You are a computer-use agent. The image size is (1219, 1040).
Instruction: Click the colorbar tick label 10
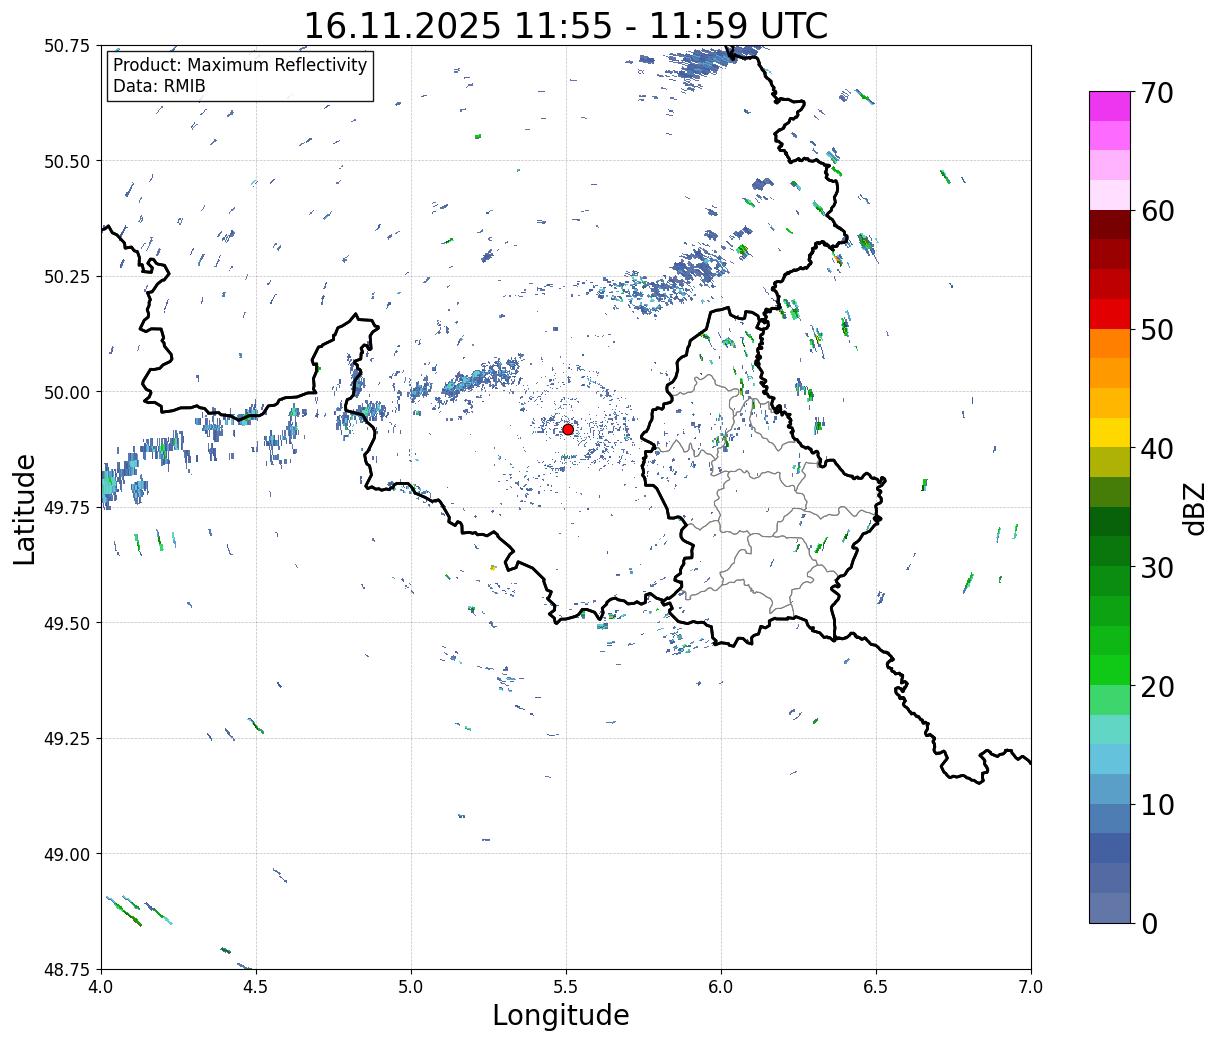click(1157, 804)
